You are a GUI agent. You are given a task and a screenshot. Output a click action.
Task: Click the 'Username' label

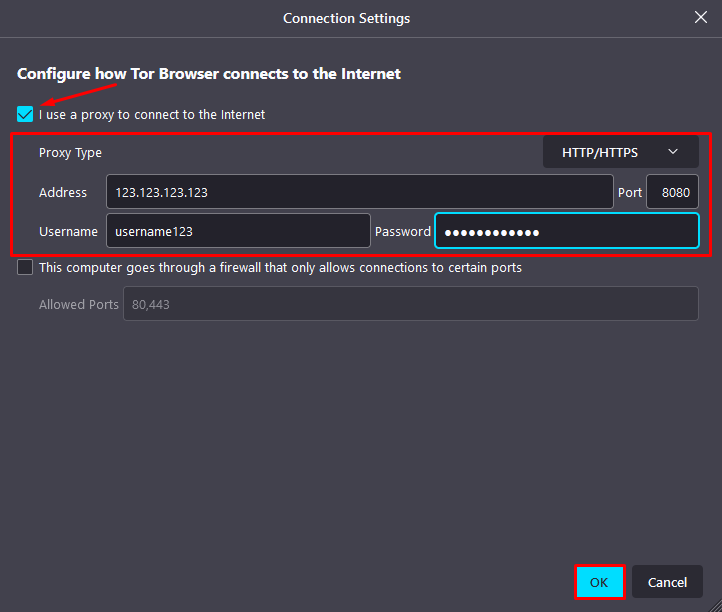click(68, 231)
